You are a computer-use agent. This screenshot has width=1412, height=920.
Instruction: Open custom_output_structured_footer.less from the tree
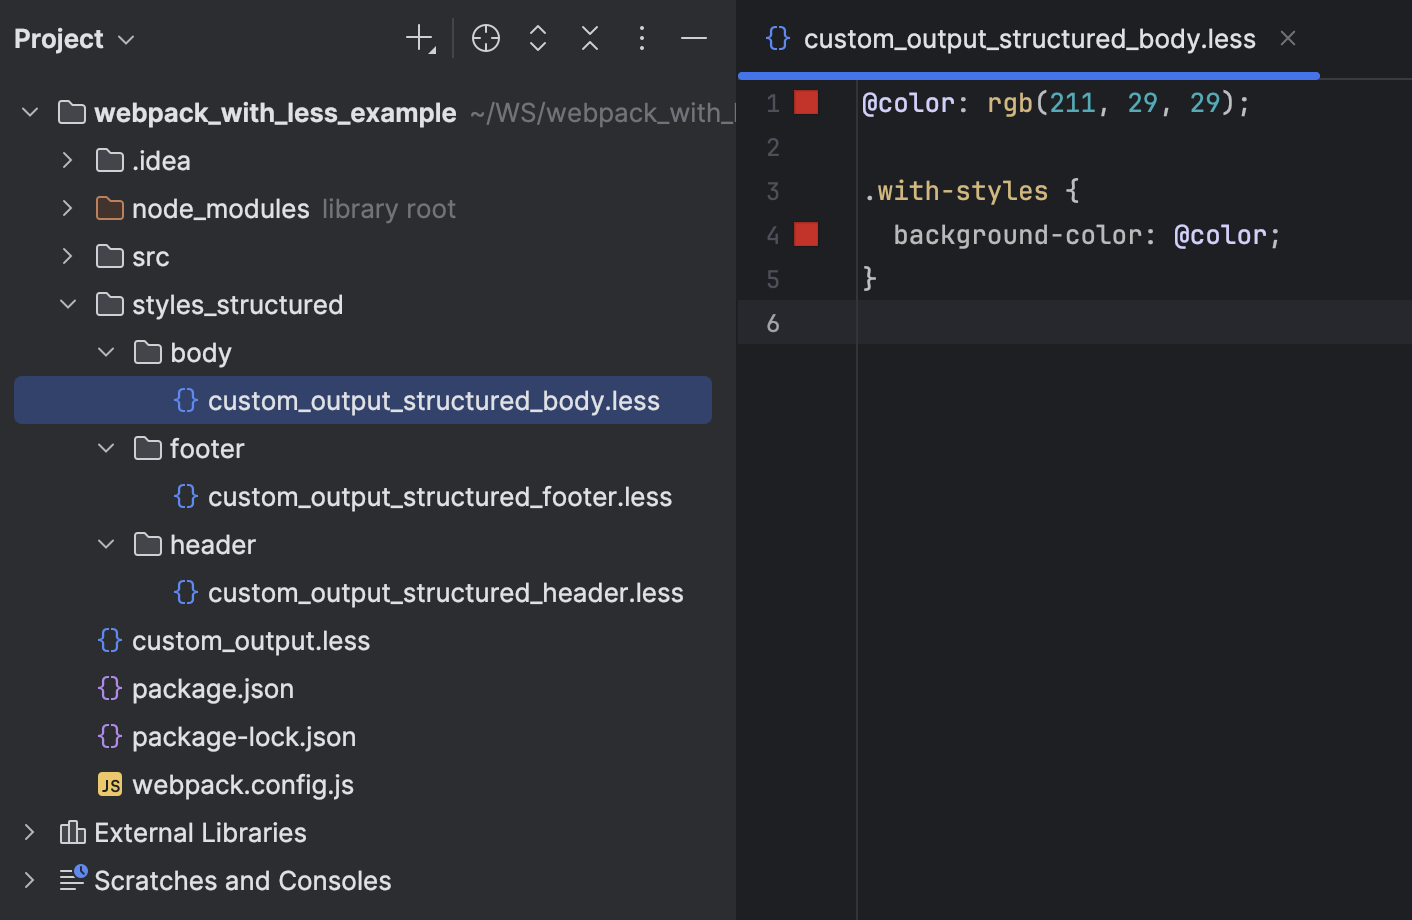tap(440, 496)
